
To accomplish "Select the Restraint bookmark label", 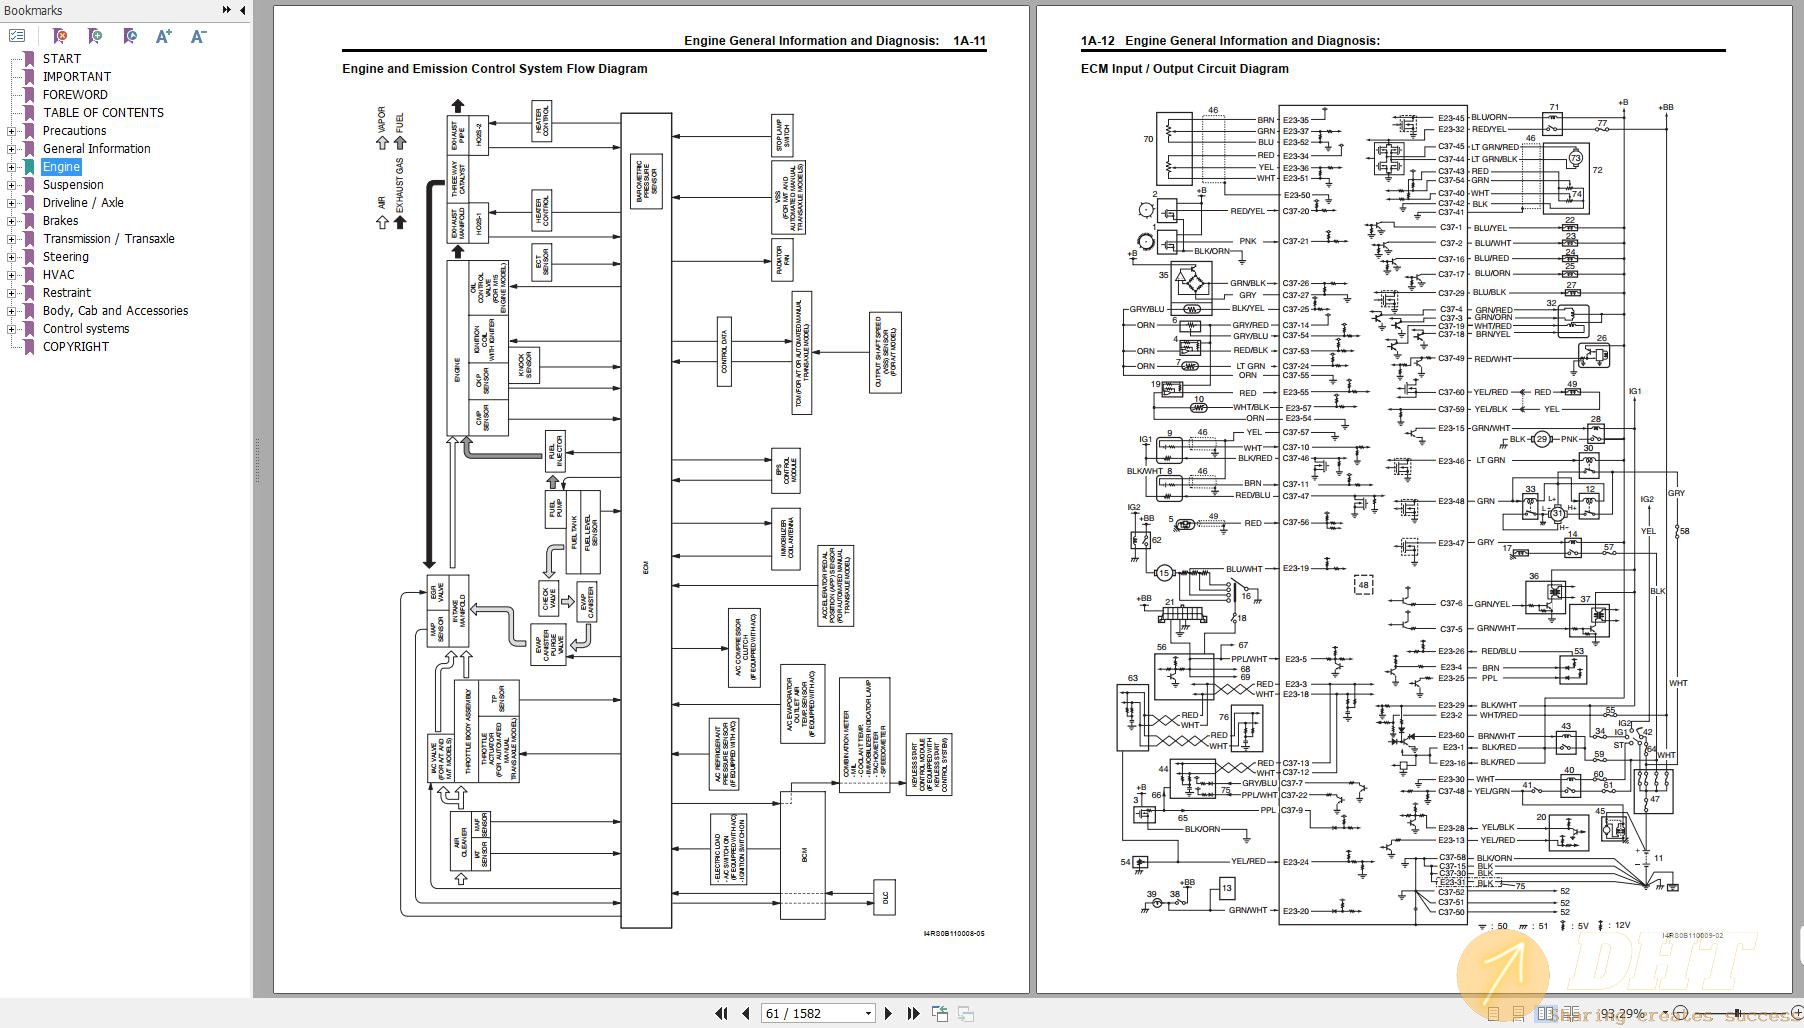I will (66, 293).
